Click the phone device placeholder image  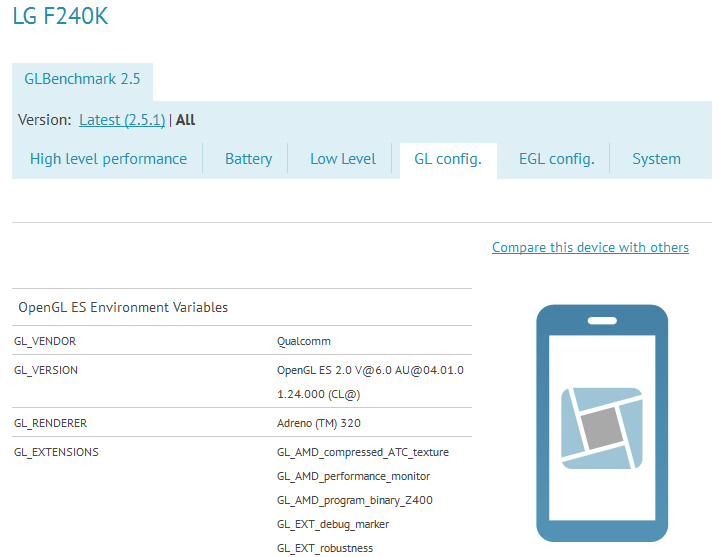[602, 423]
